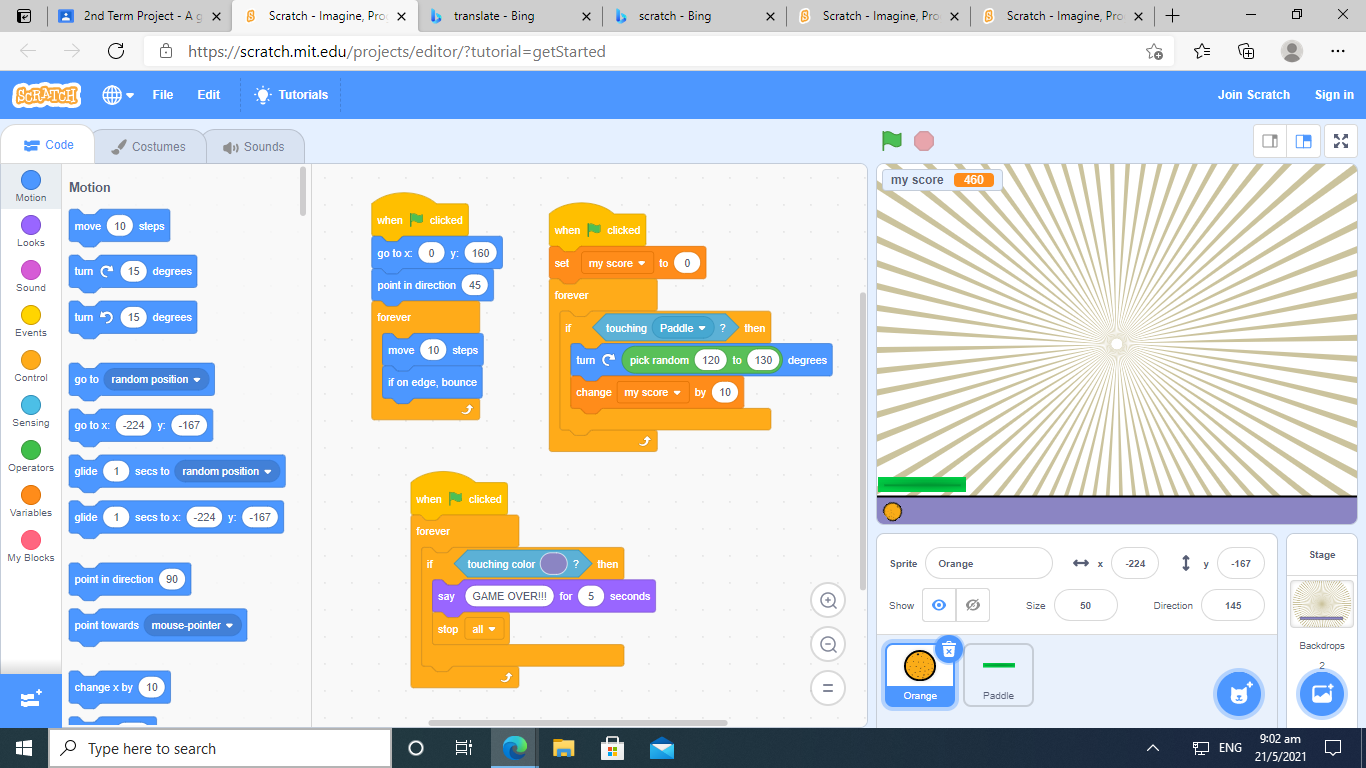This screenshot has width=1366, height=768.
Task: Hide the sprite using crossed-eye icon
Action: click(x=972, y=605)
